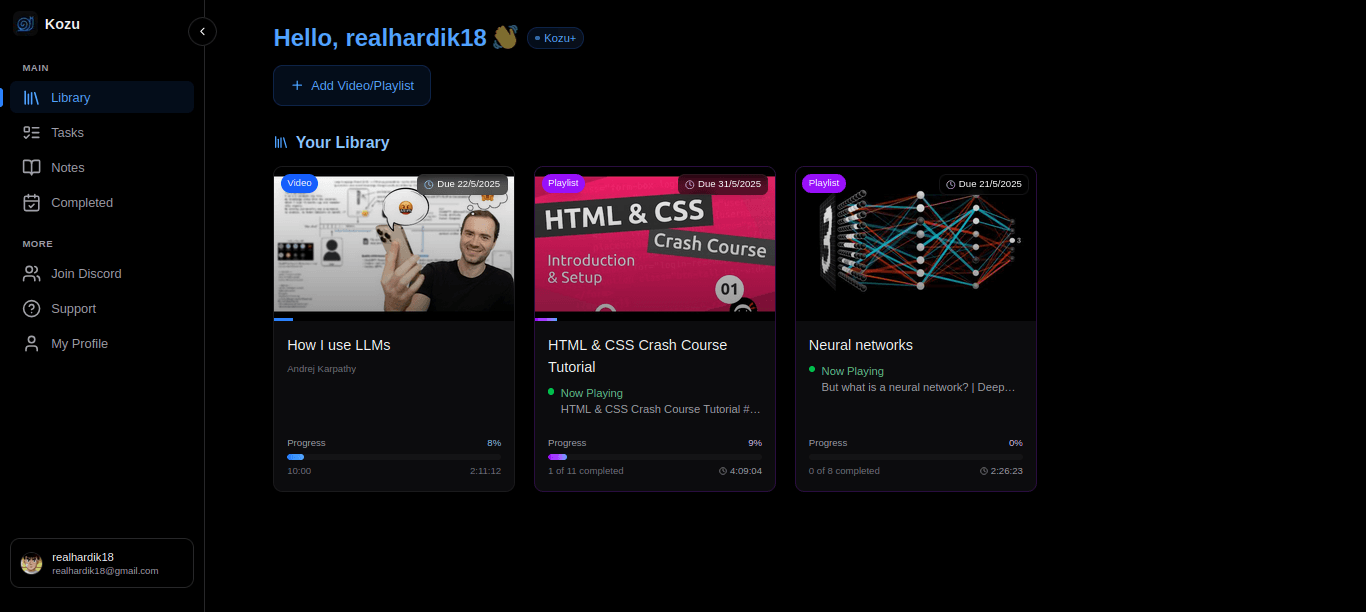Navigate to the Completed section
Screen dimensions: 1366x612
(x=80, y=202)
